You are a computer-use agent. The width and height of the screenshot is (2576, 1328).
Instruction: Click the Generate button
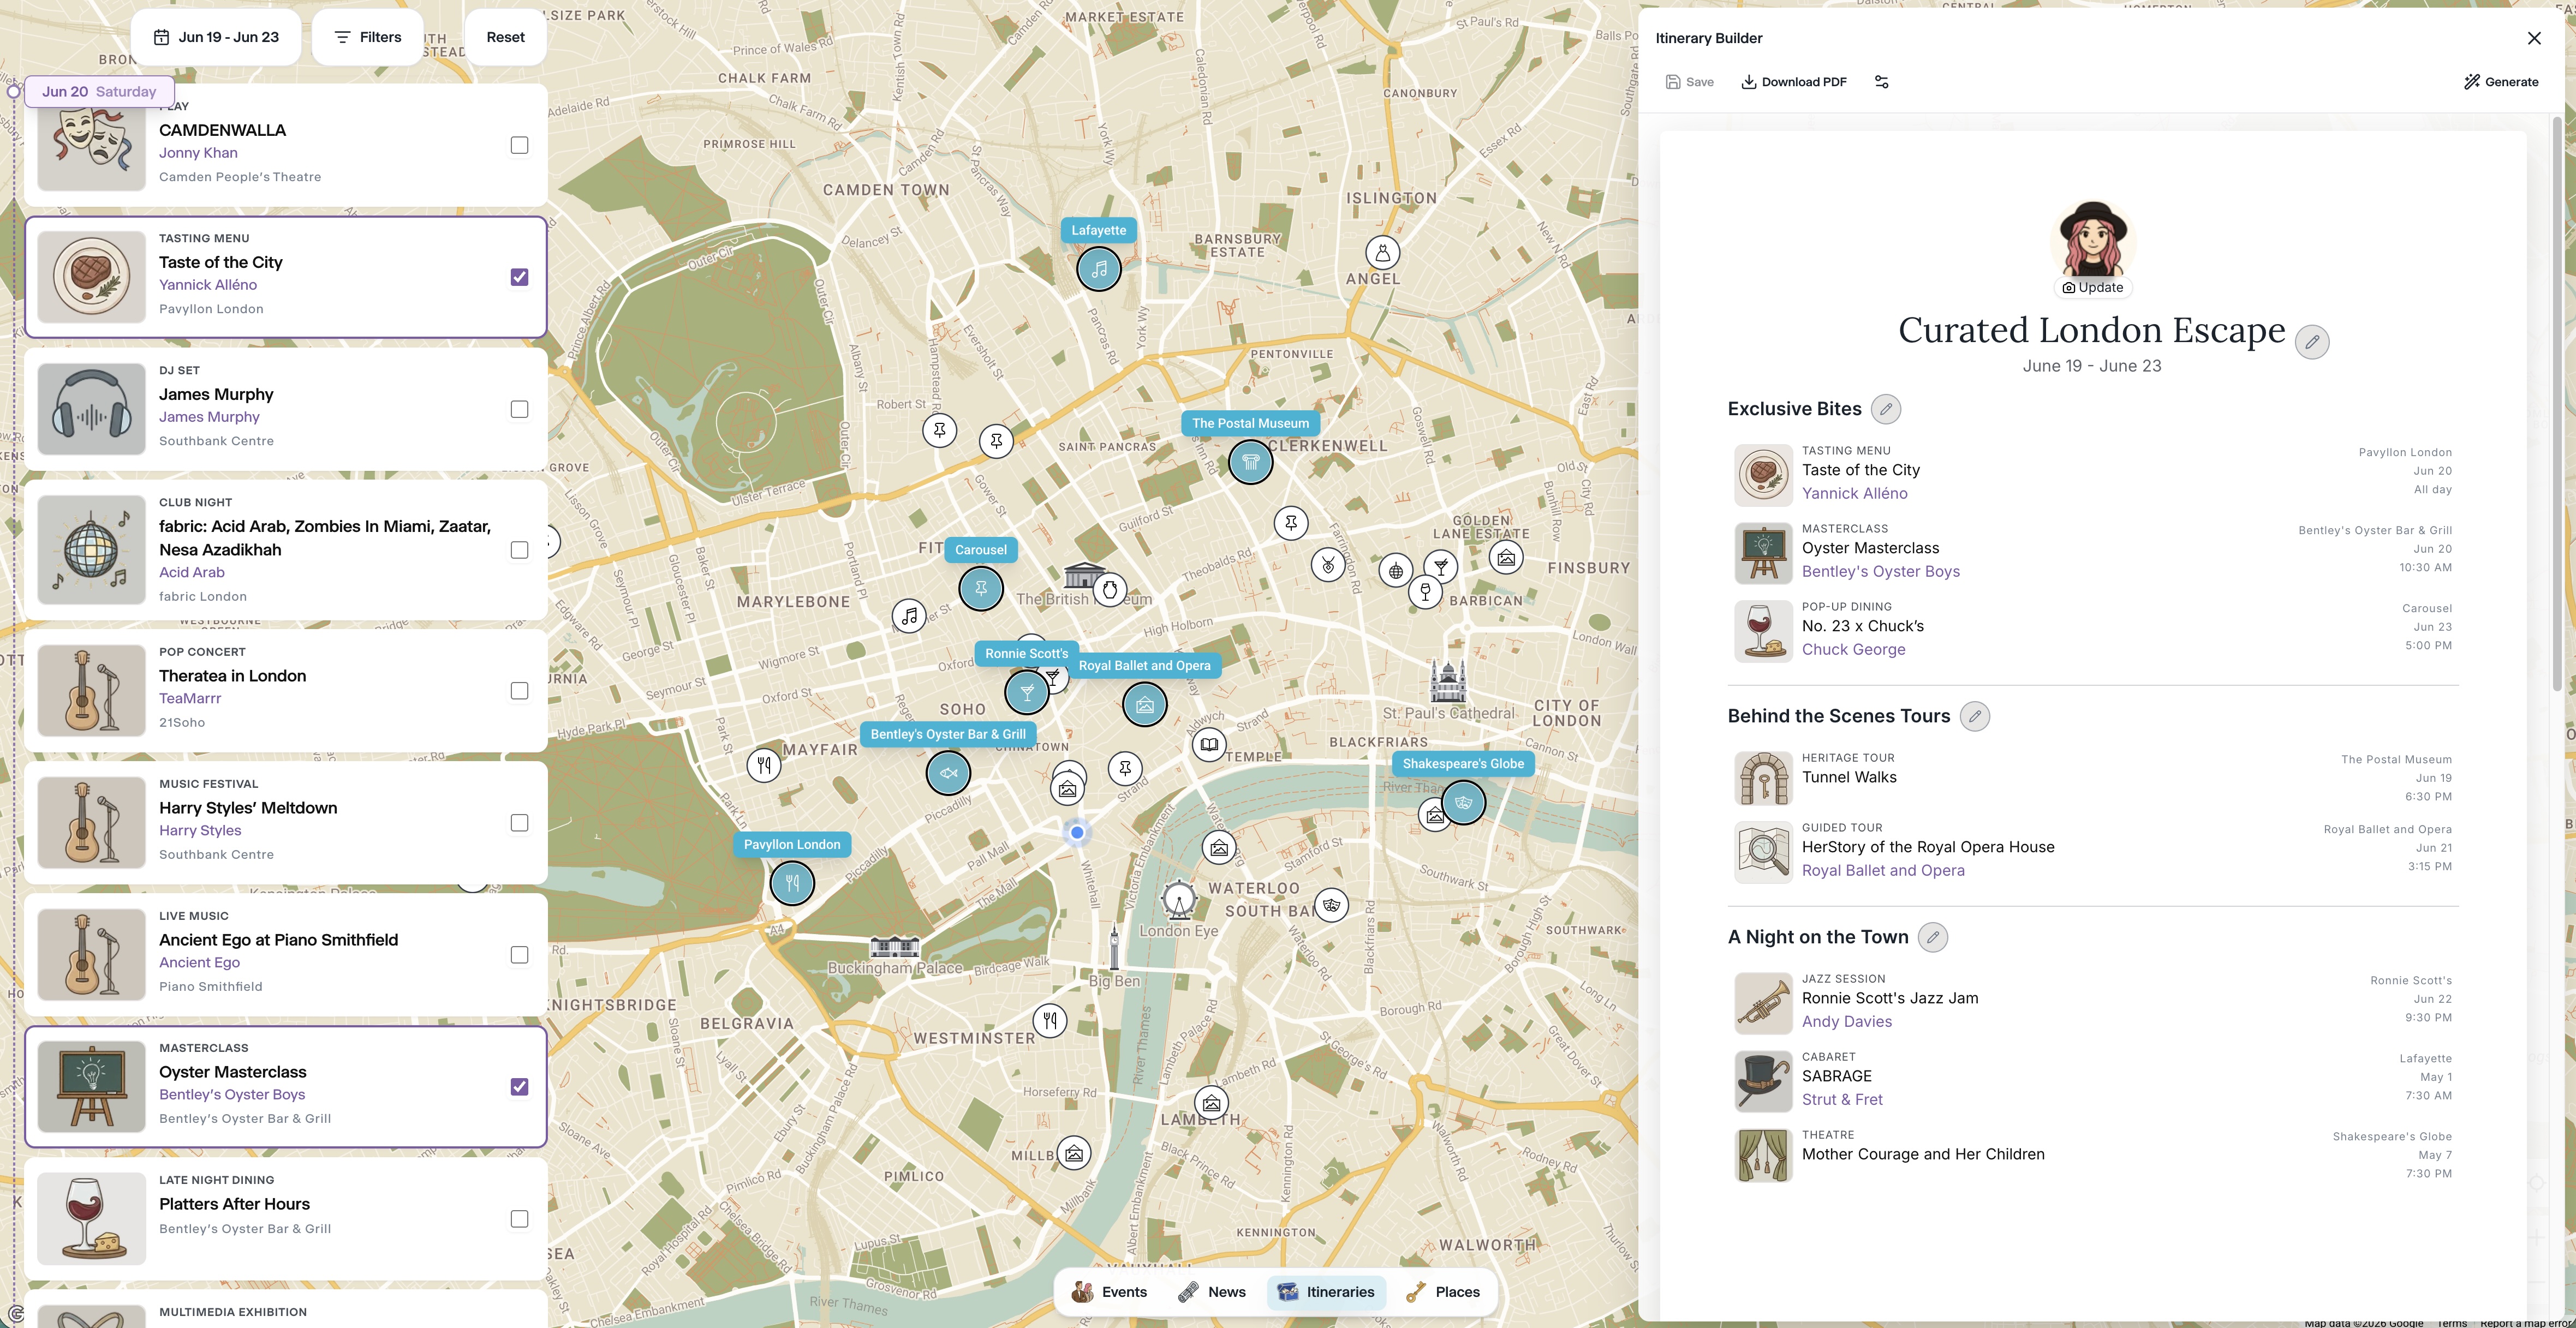pyautogui.click(x=2500, y=82)
